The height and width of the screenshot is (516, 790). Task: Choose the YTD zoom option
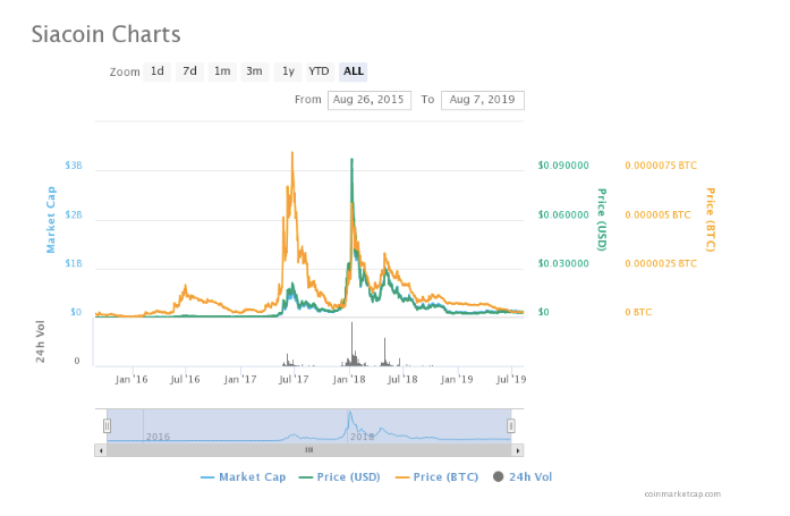[319, 72]
